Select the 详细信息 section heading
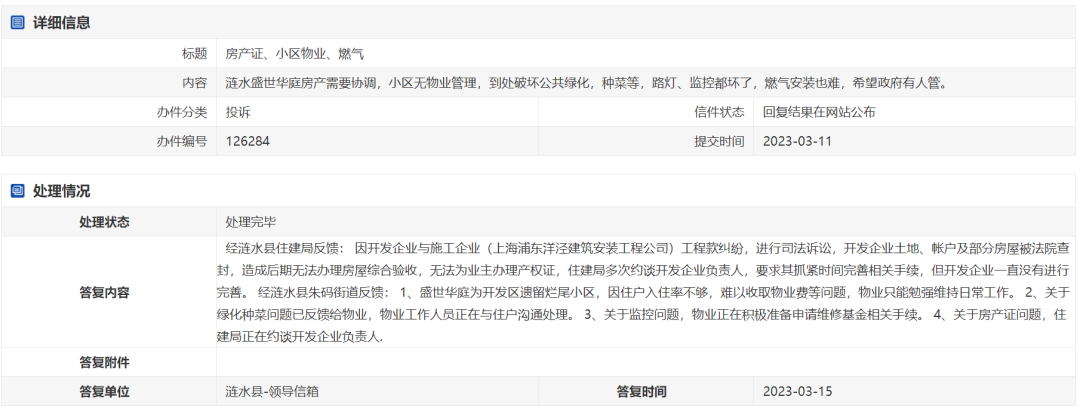Image resolution: width=1080 pixels, height=415 pixels. click(x=60, y=22)
